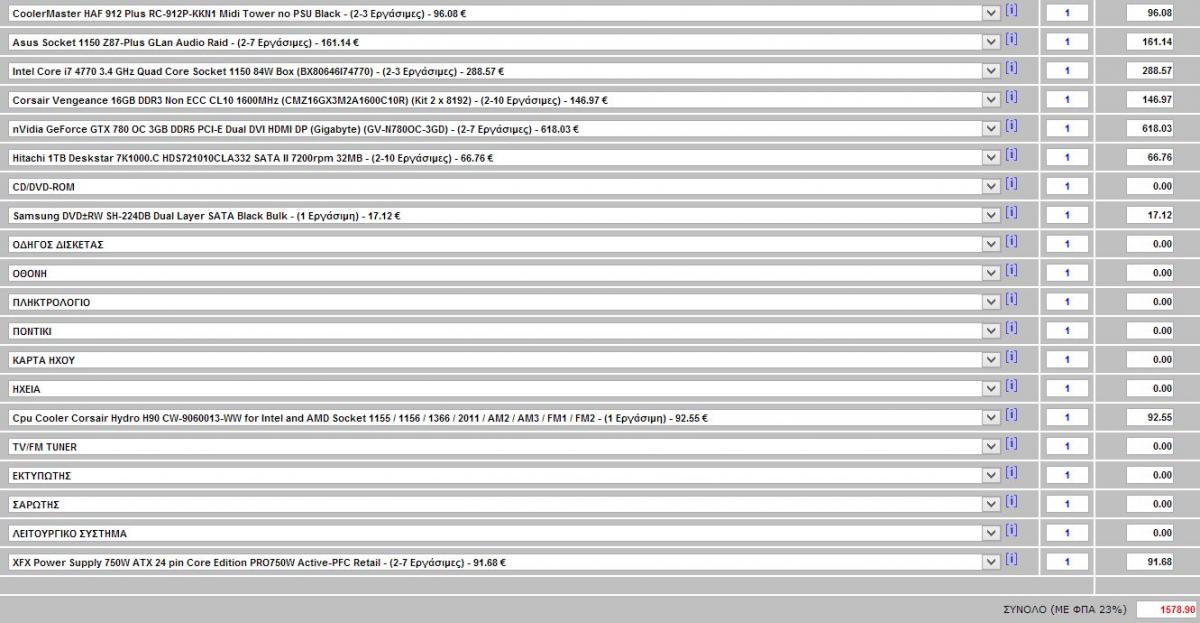Open info icon for CD/DVD-ROM row

(1011, 184)
